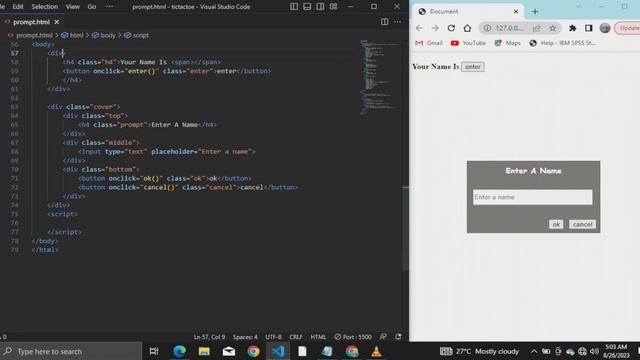Image resolution: width=640 pixels, height=360 pixels.
Task: Select the body breadcrumb item
Action: (104, 36)
